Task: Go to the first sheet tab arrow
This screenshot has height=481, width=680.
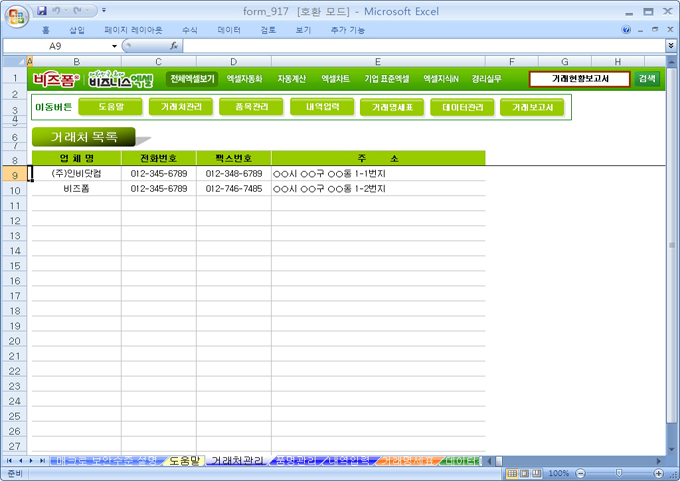Action: click(11, 460)
